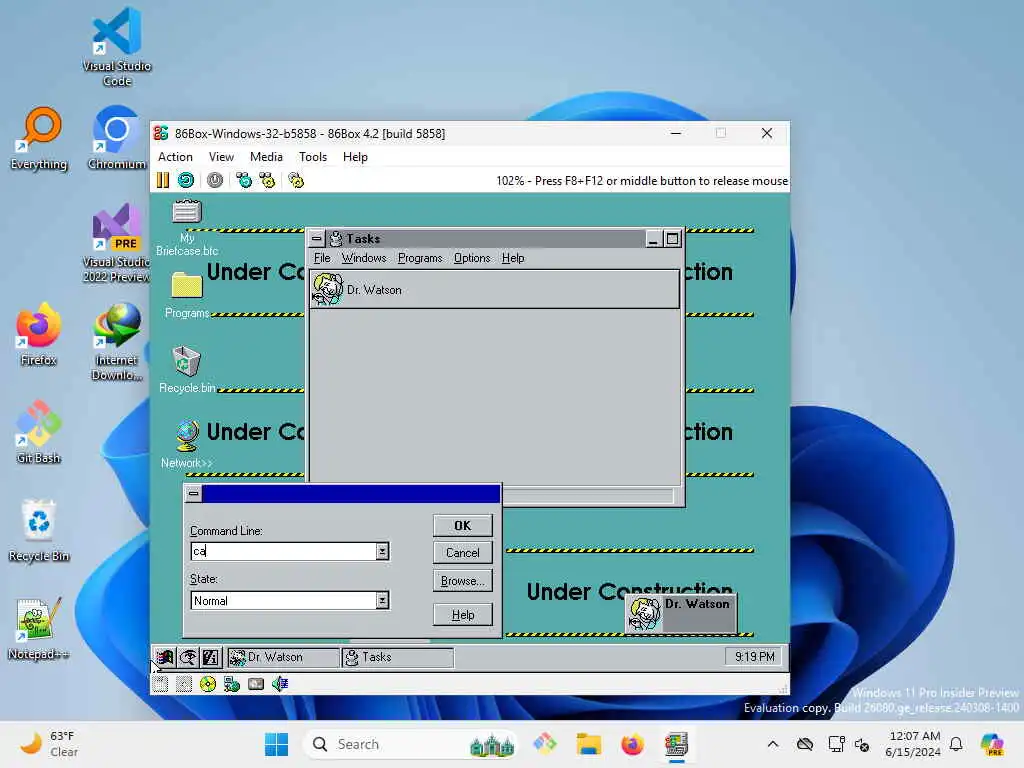Switch to Dr. Watson guest taskbar button
The height and width of the screenshot is (768, 1024).
283,657
